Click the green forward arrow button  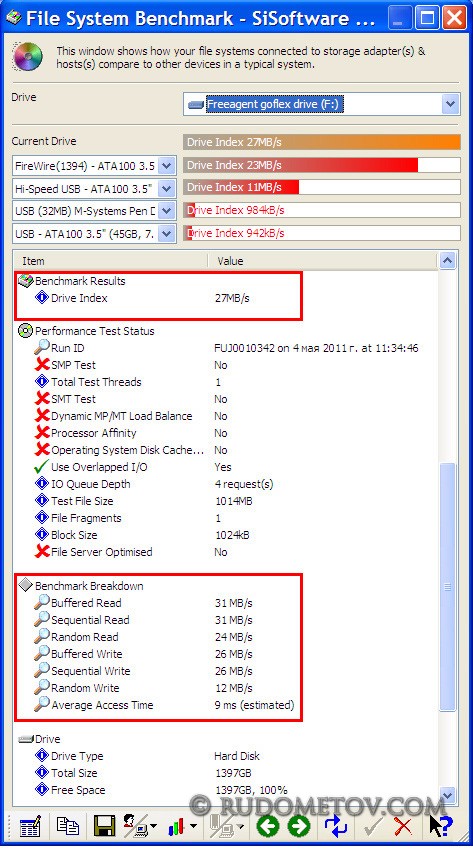pyautogui.click(x=299, y=826)
